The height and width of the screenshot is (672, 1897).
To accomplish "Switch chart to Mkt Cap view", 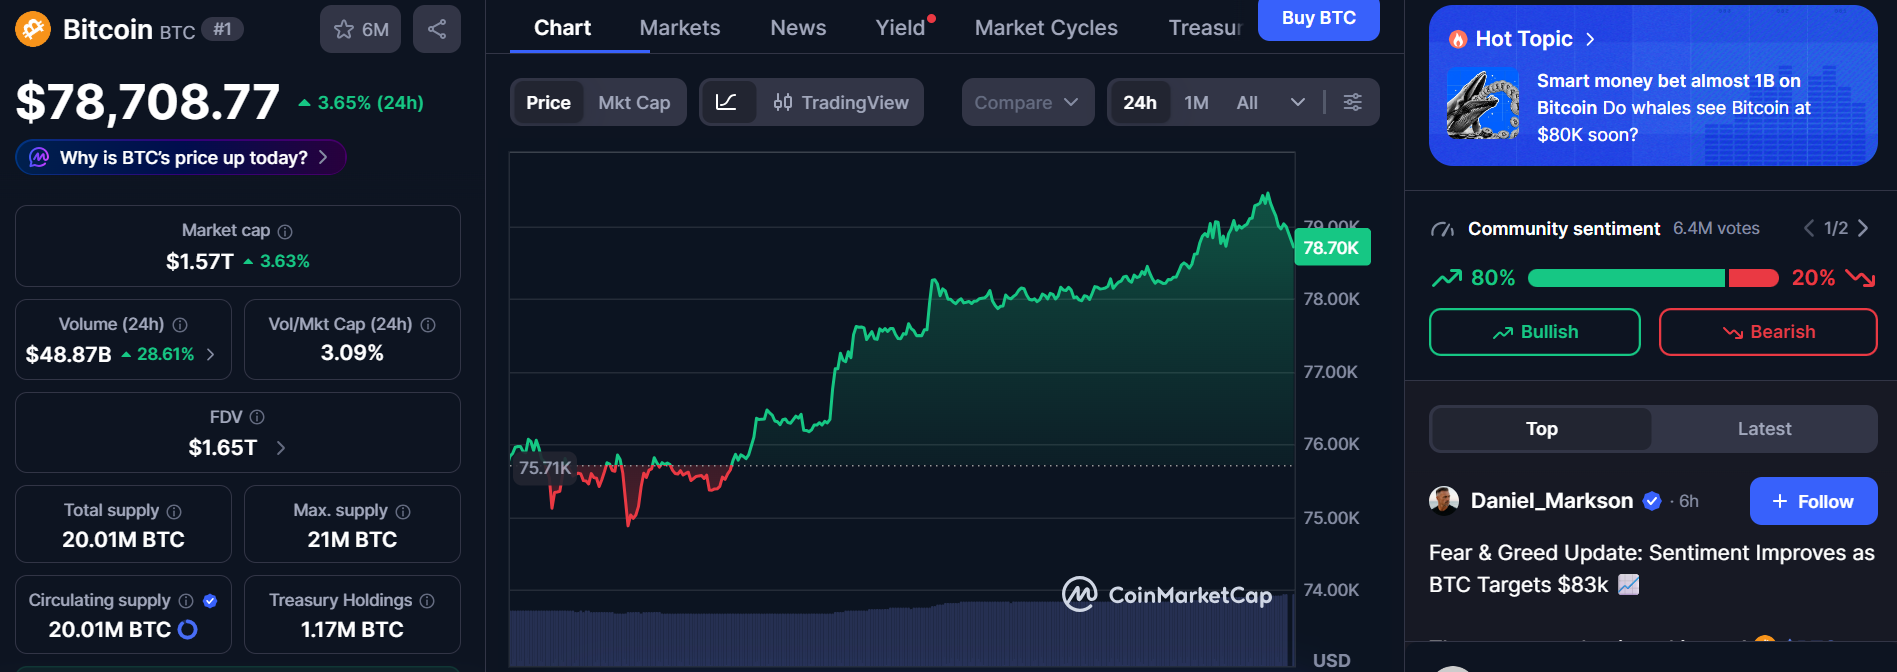I will 634,102.
